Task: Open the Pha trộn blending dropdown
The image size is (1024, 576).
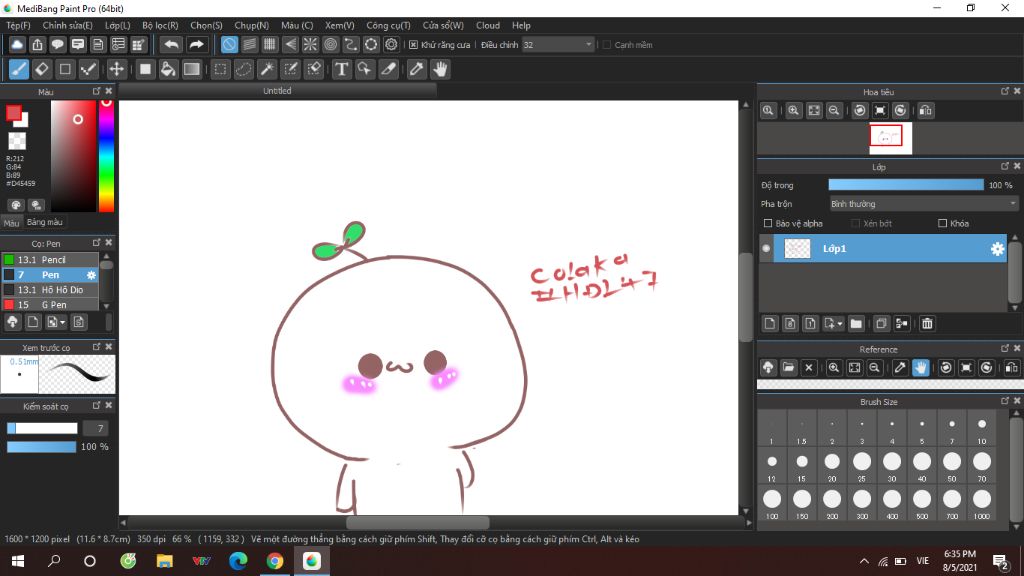Action: [x=923, y=204]
